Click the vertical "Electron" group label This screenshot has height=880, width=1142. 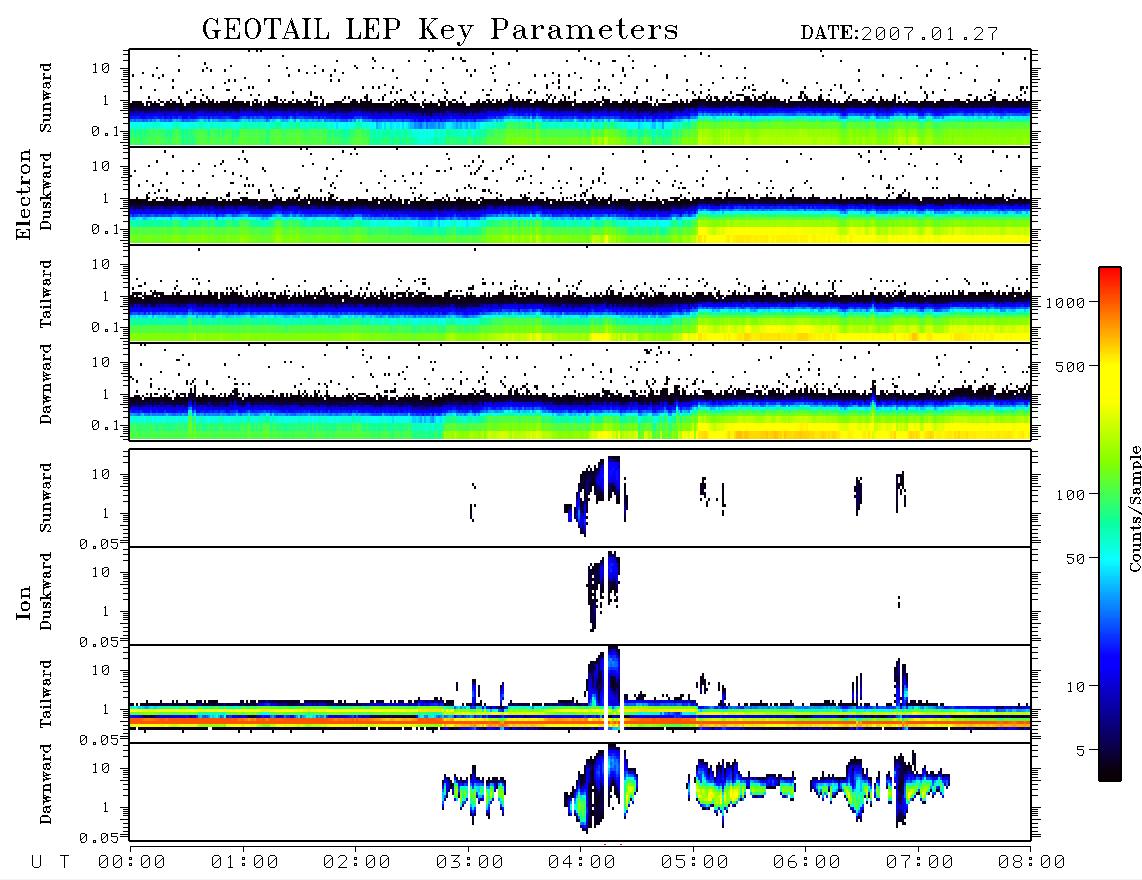23,195
